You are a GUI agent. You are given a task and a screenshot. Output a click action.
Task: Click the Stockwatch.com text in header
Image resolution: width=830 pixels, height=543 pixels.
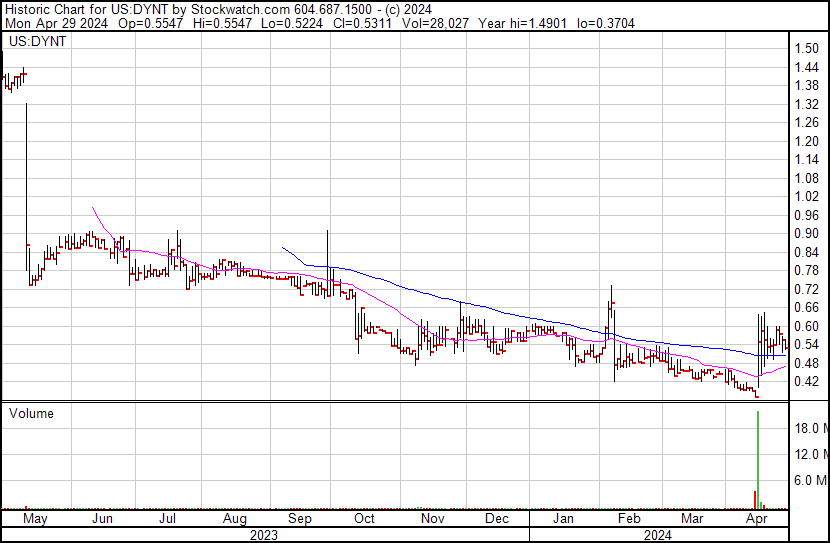240,10
